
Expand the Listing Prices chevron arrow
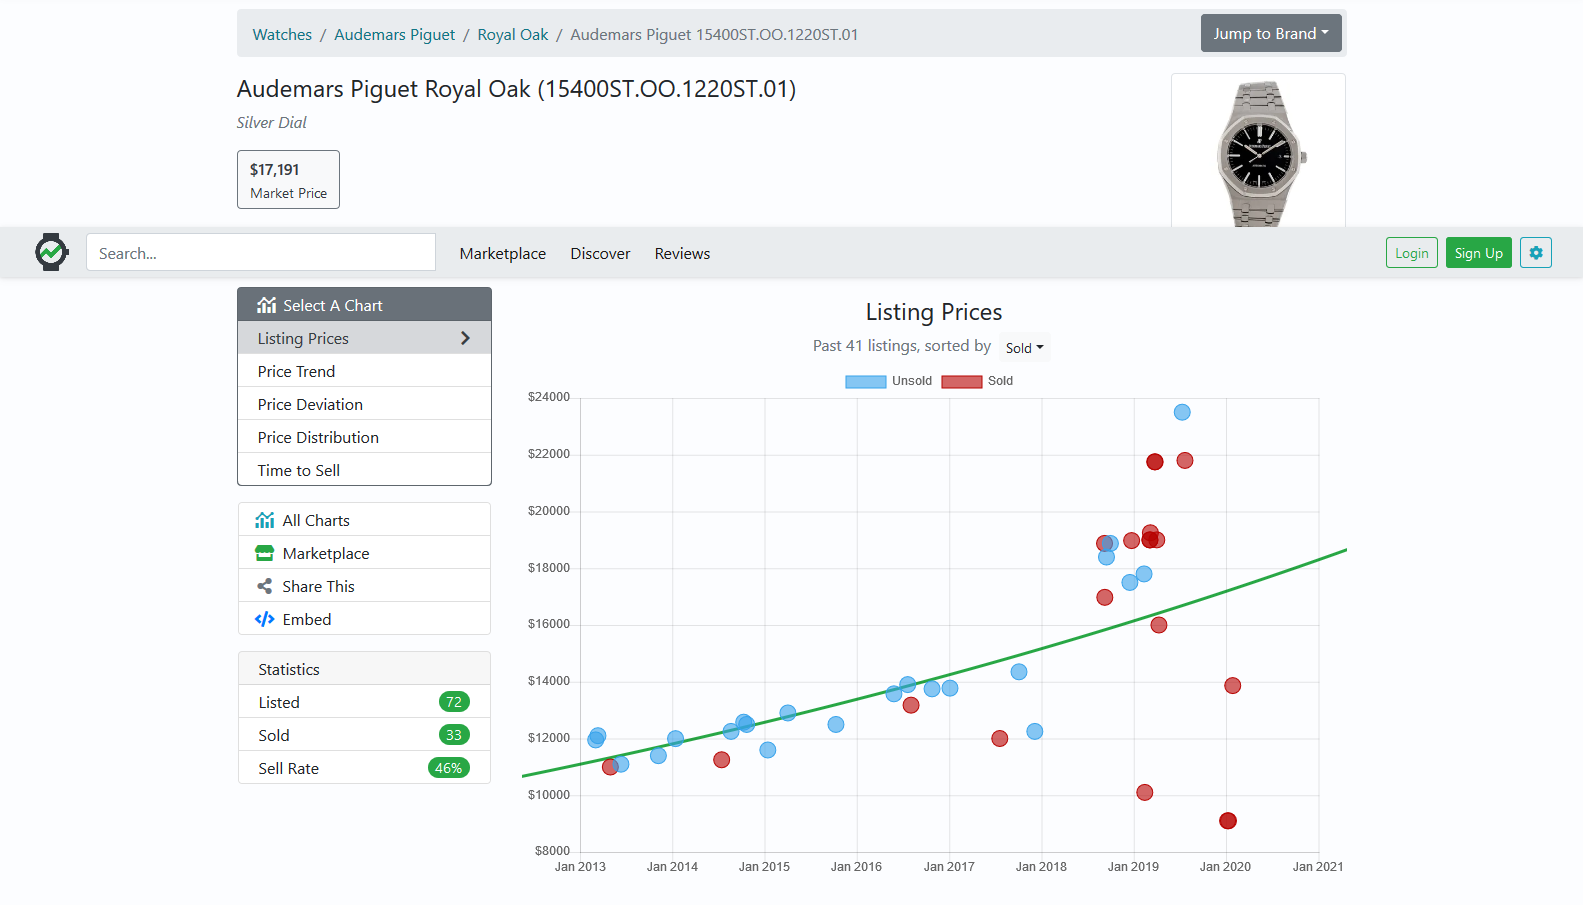(465, 338)
